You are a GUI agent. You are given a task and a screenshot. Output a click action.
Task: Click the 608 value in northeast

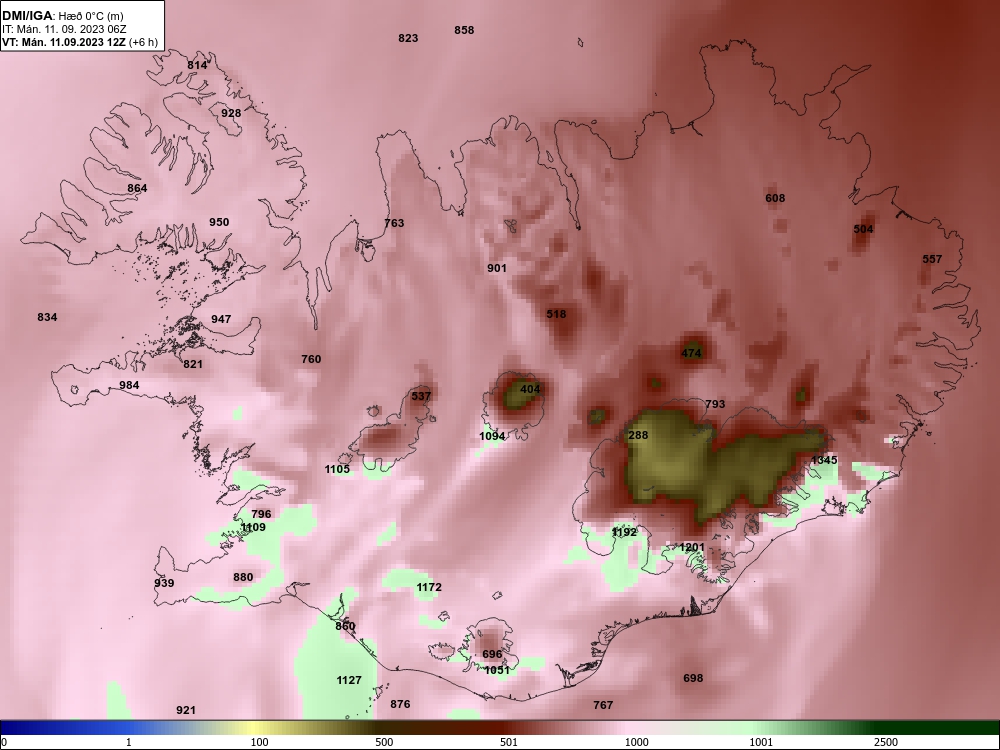(775, 198)
